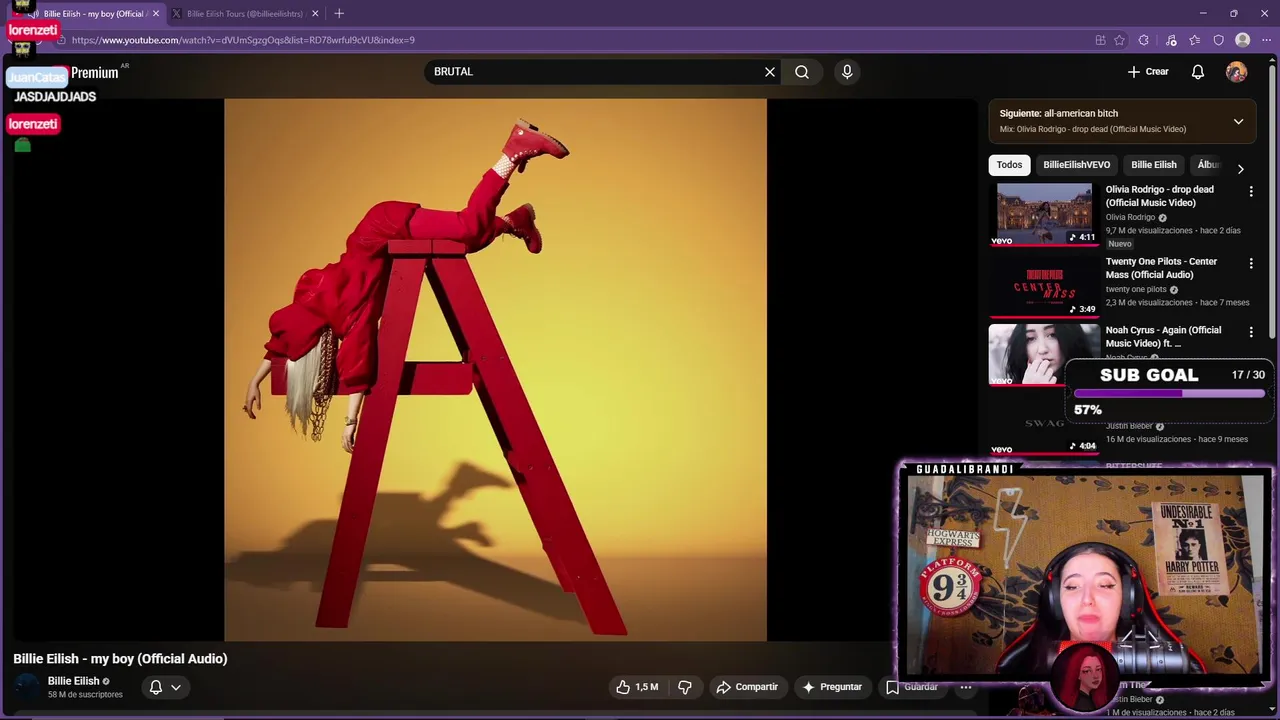This screenshot has width=1280, height=720.
Task: Select the BillieEilishVEVO filter chip
Action: coord(1076,165)
